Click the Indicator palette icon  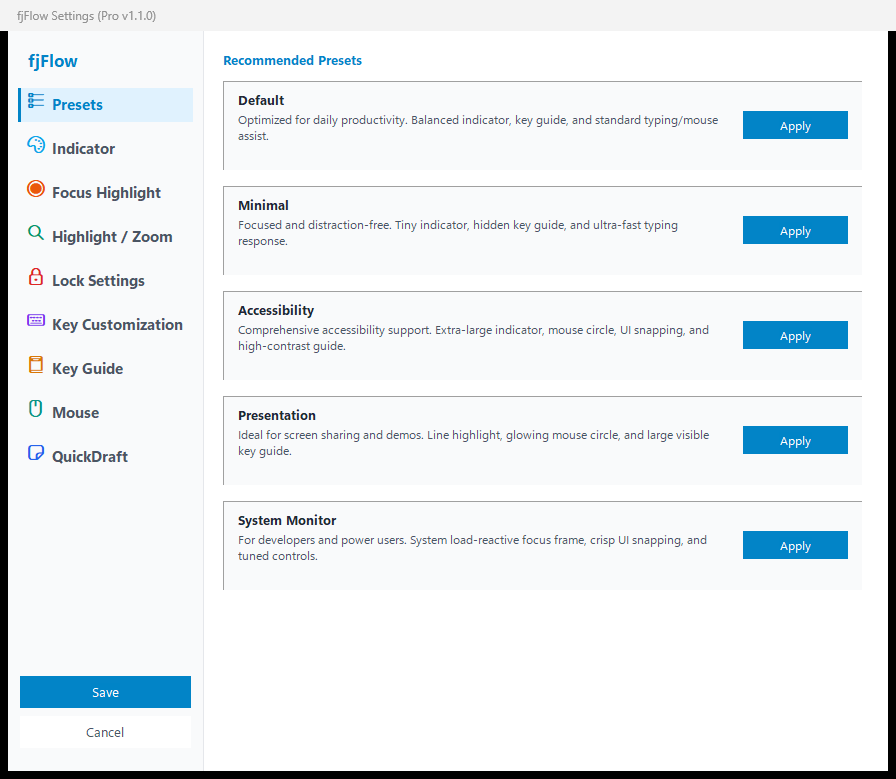click(x=35, y=145)
